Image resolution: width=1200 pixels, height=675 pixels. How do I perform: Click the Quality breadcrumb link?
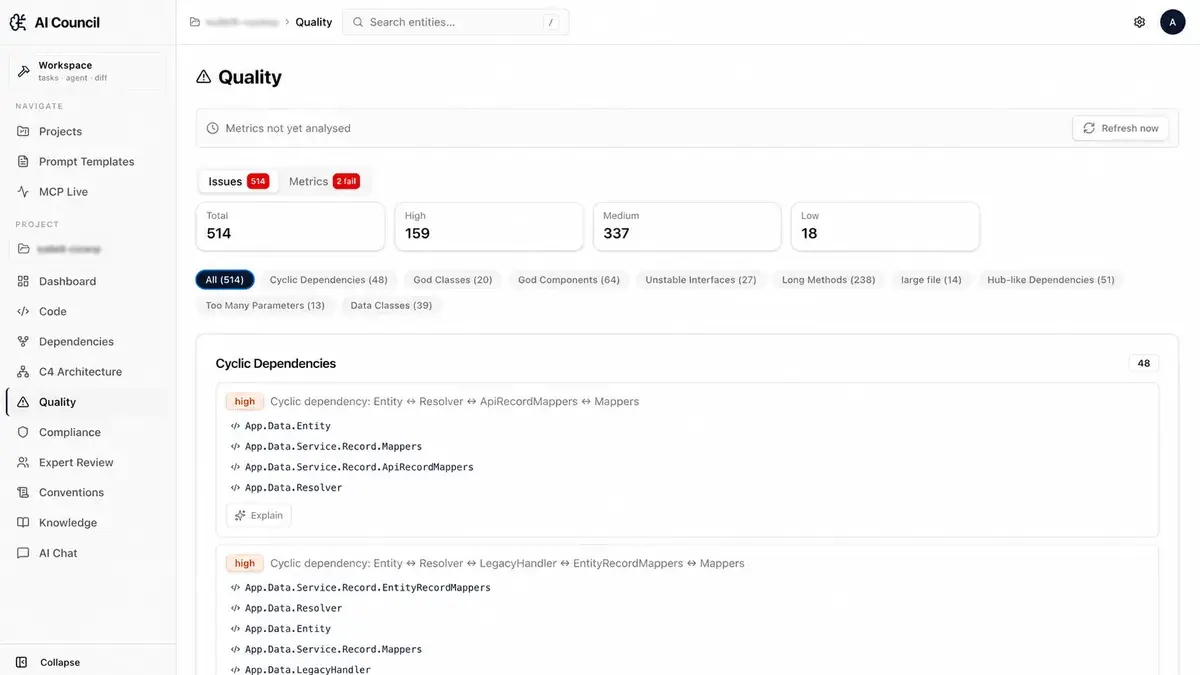[314, 22]
